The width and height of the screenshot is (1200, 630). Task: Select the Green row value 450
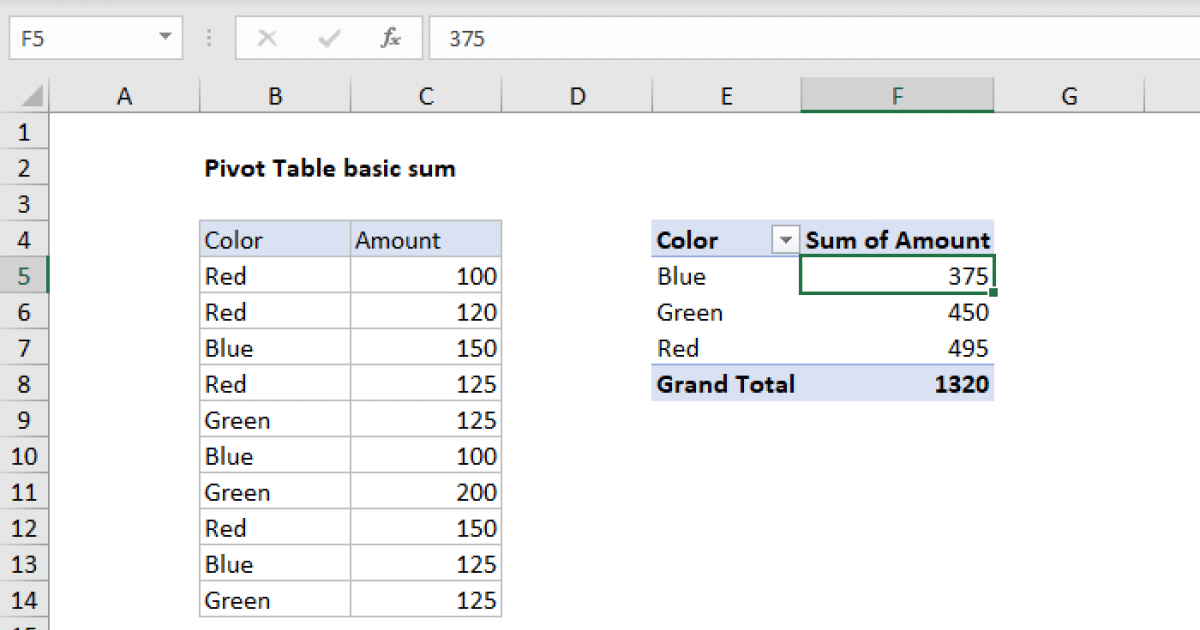897,313
